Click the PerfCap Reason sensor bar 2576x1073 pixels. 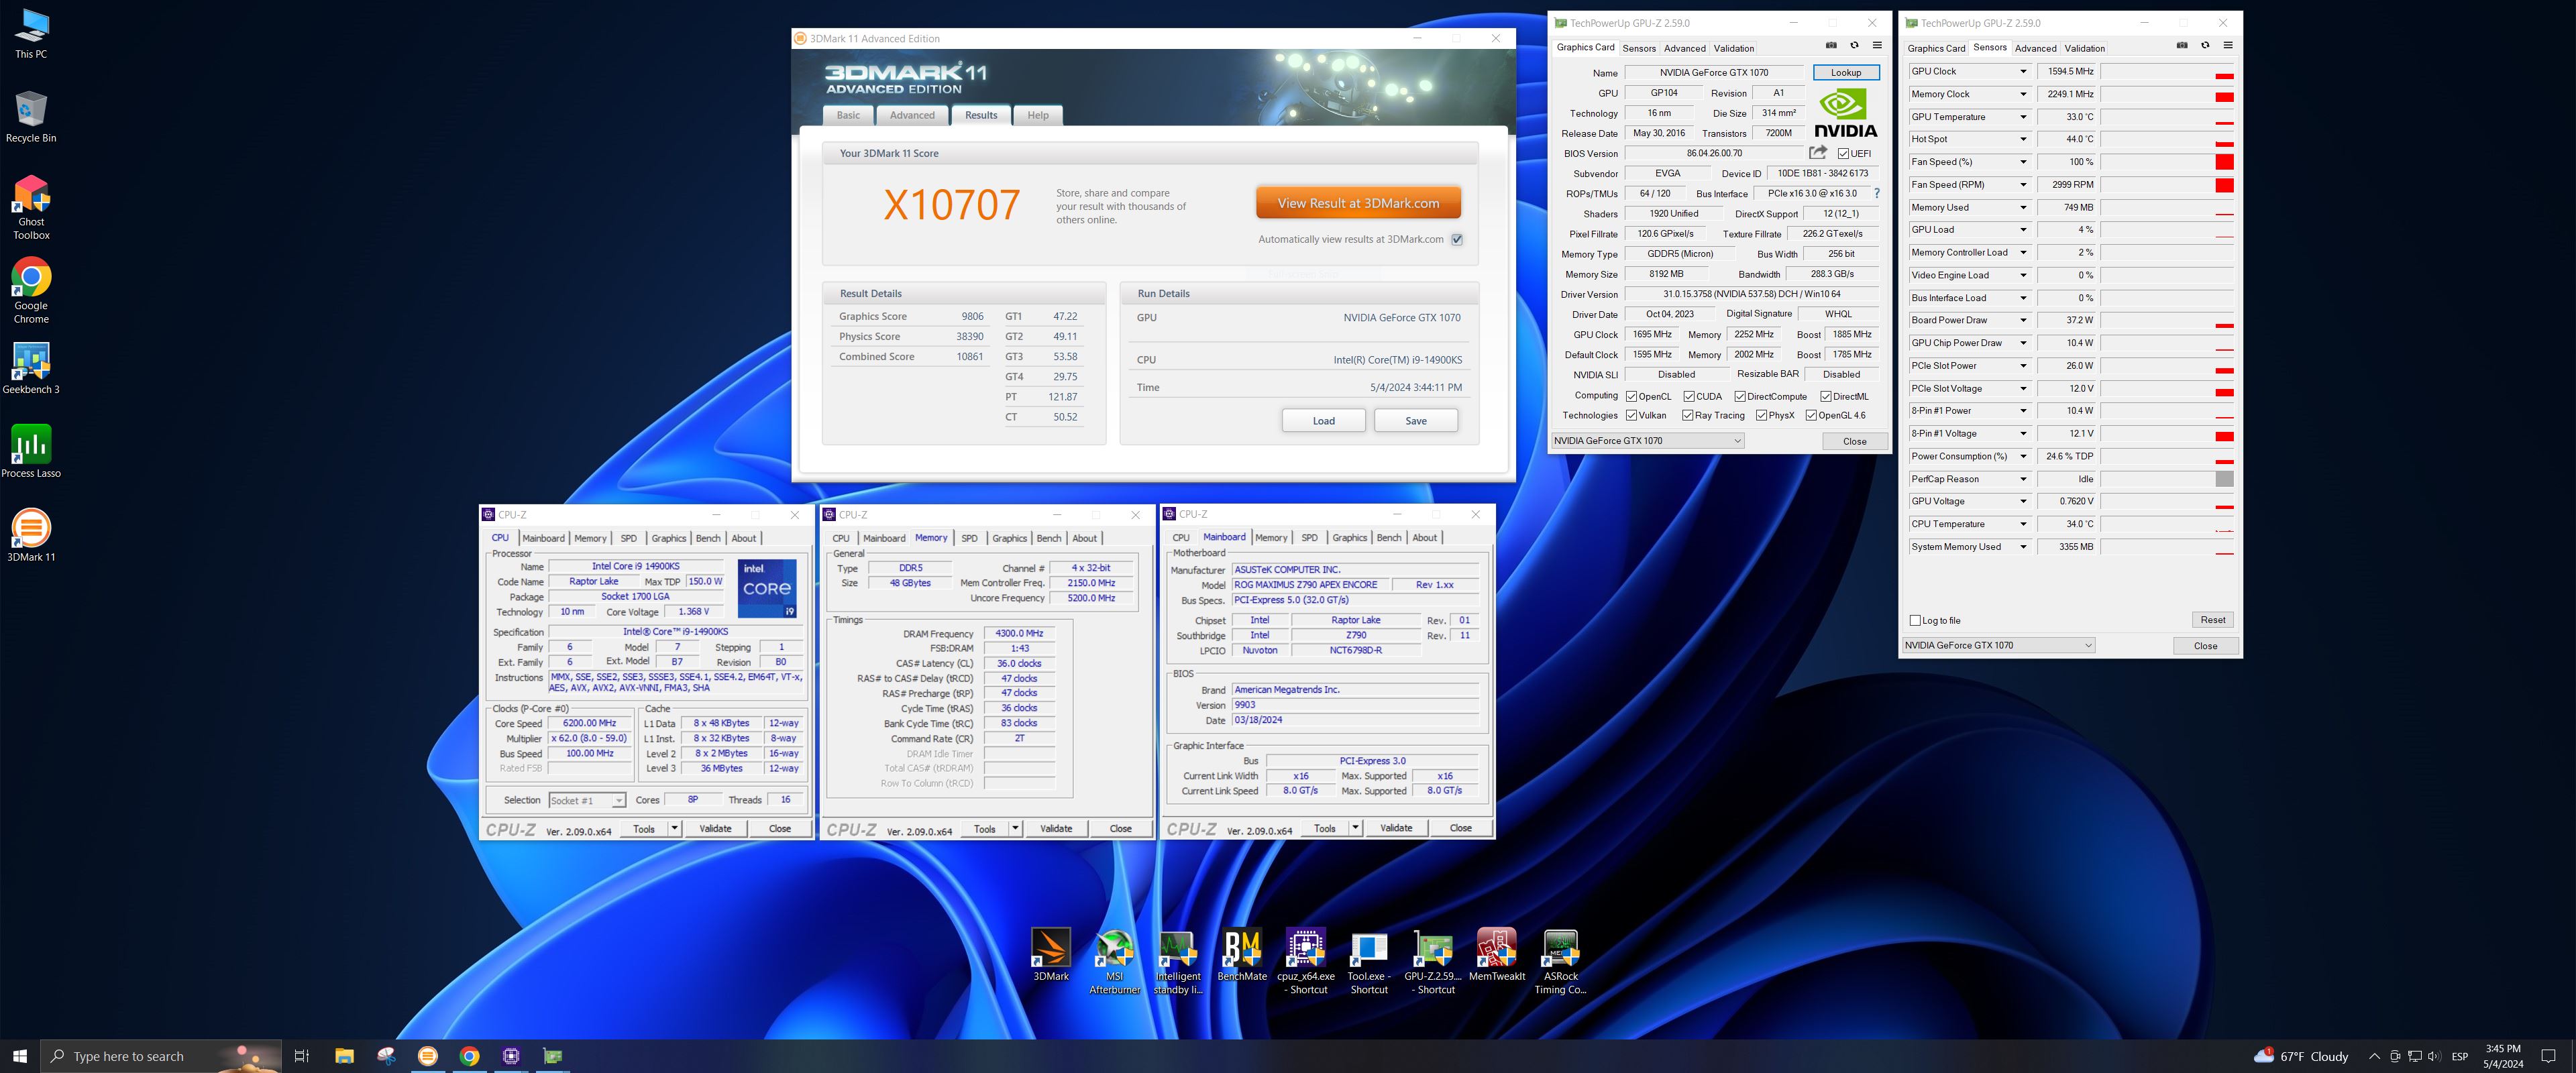pos(2167,479)
